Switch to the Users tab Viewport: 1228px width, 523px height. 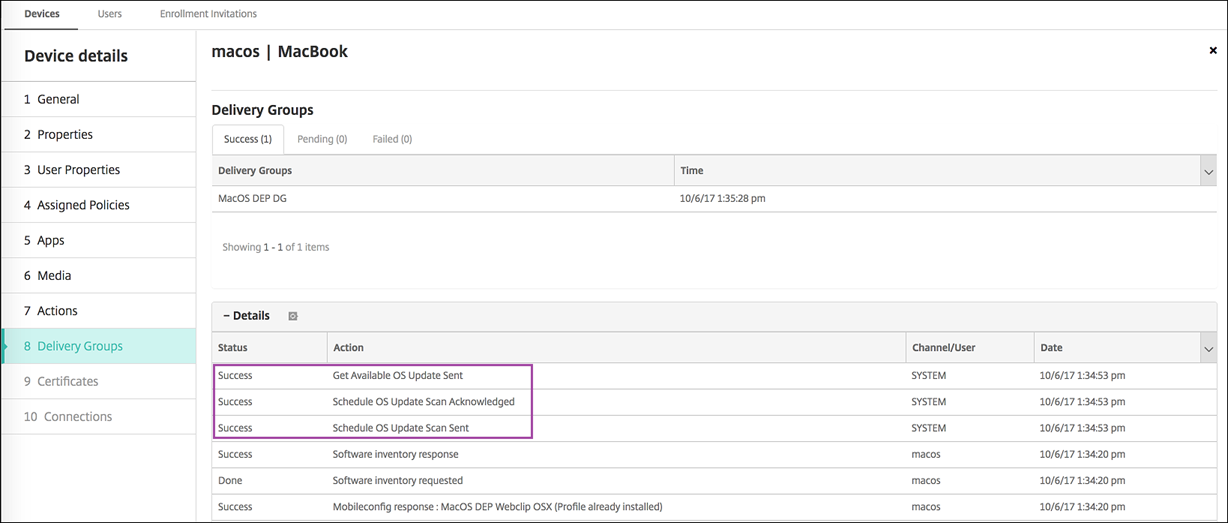click(110, 14)
